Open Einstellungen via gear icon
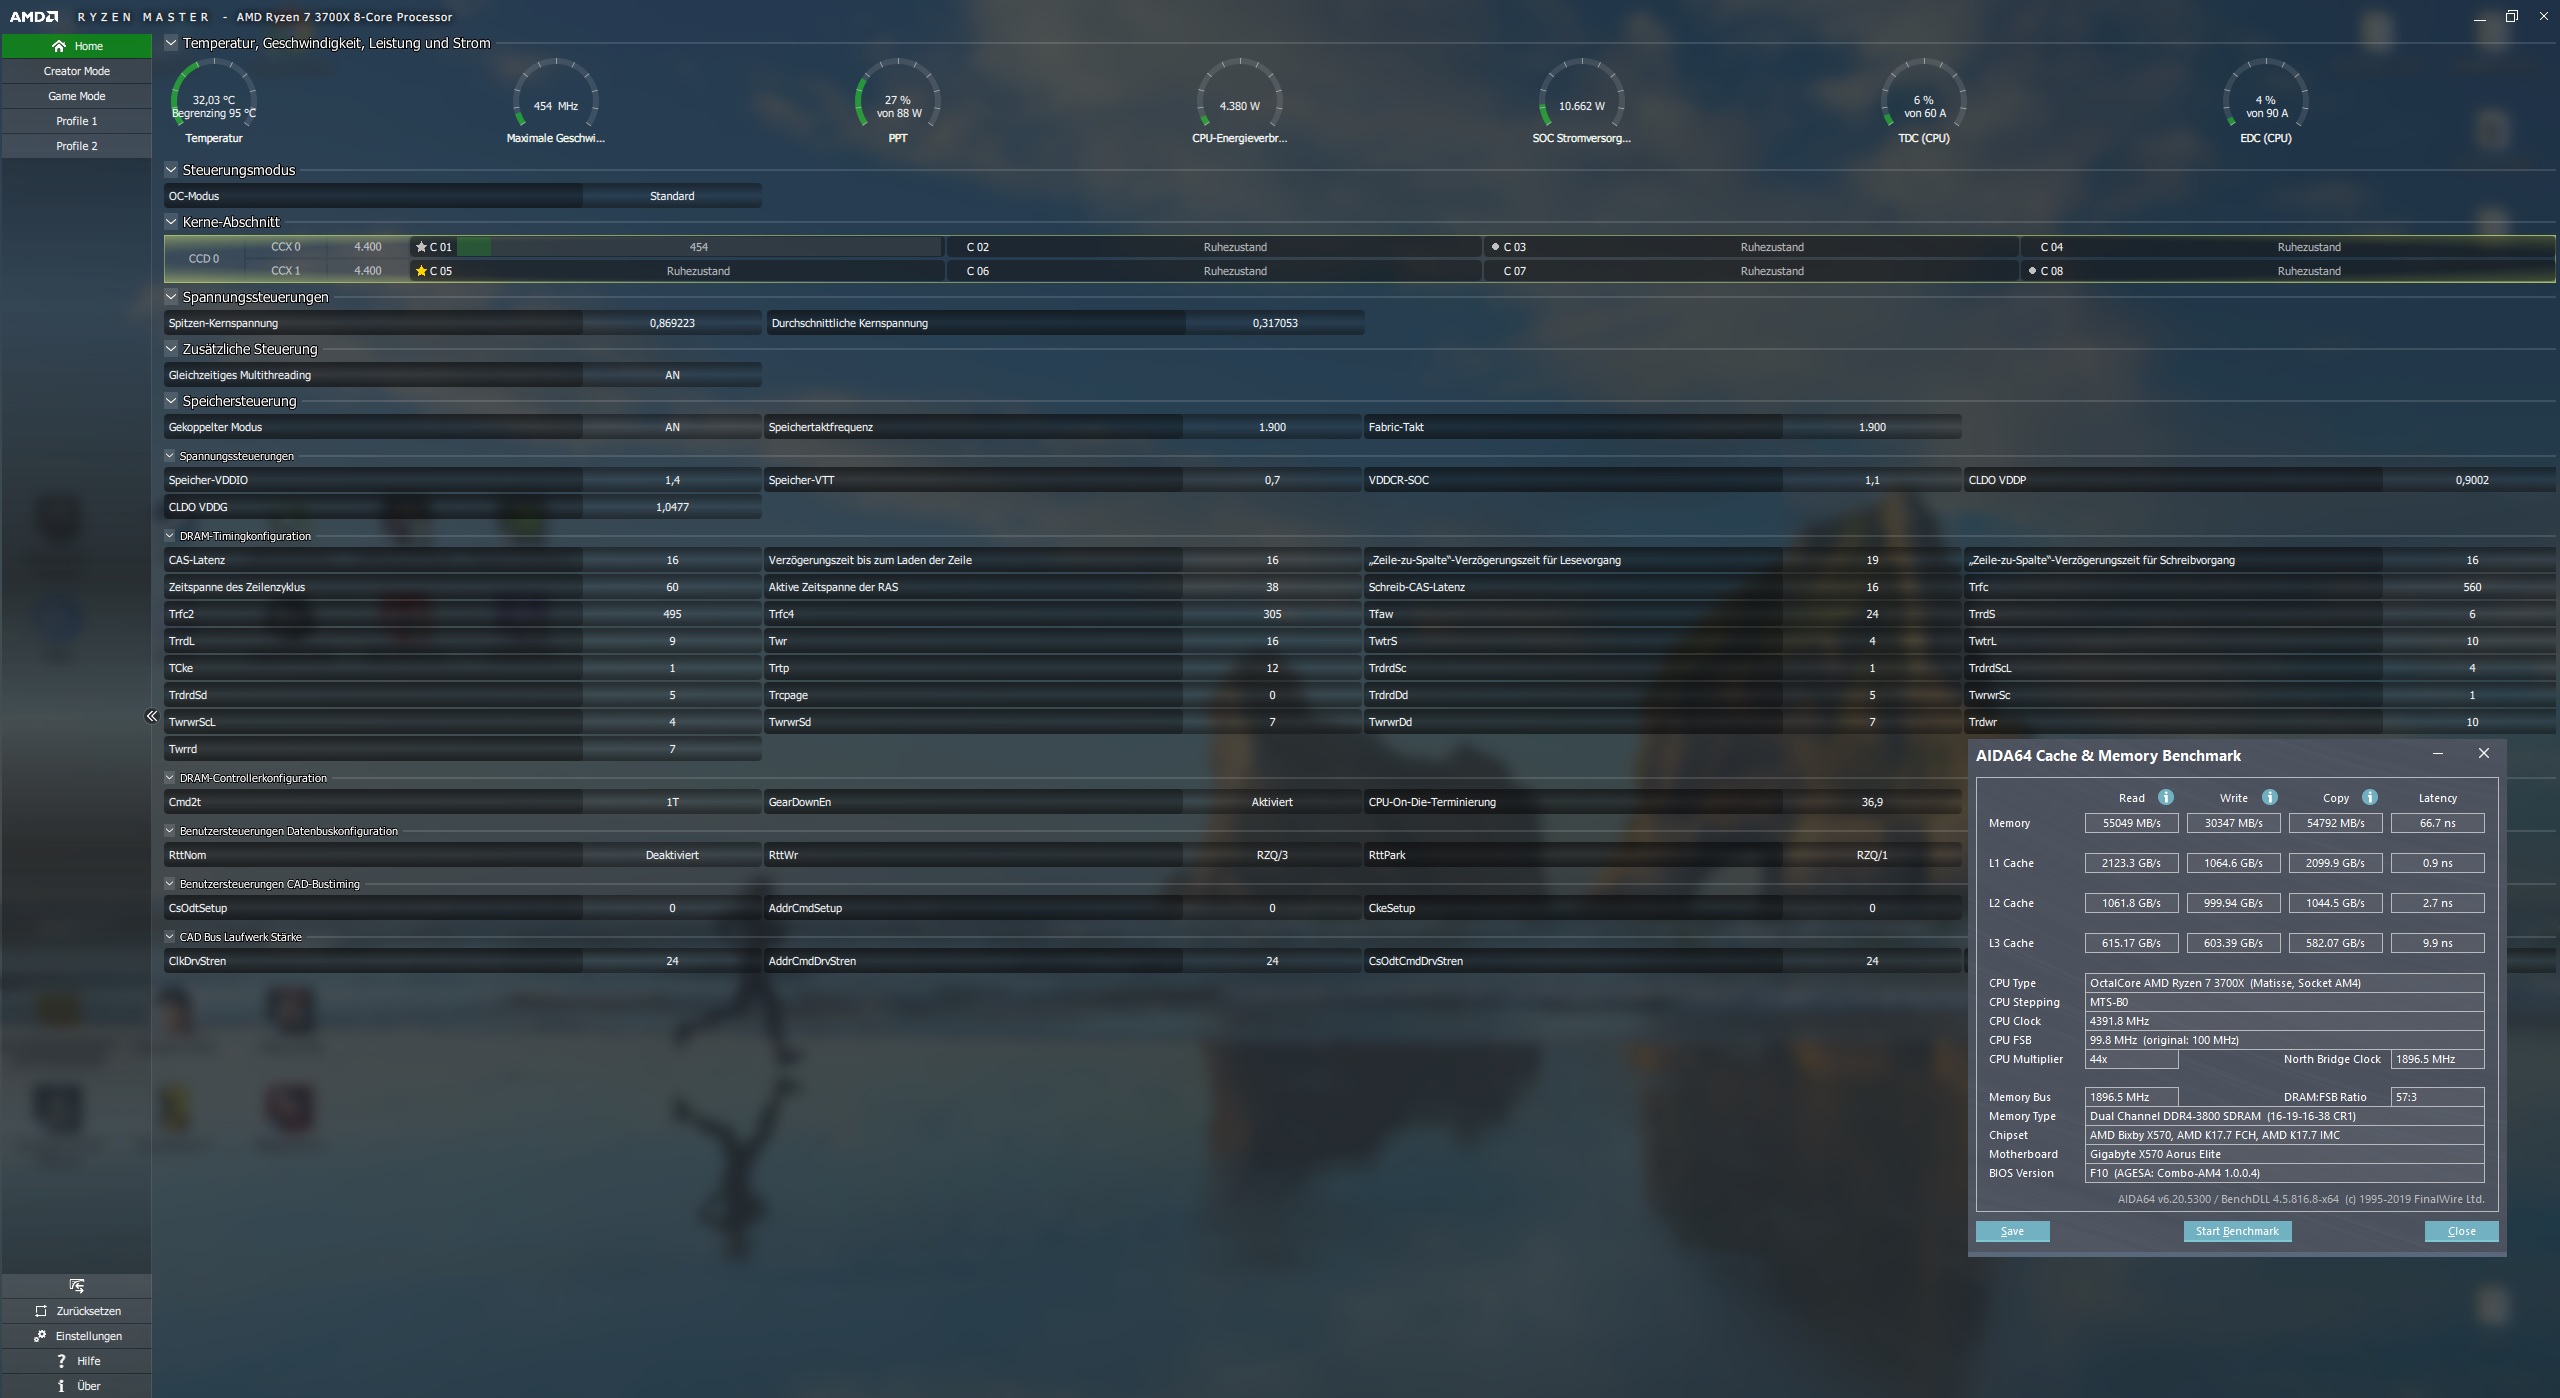This screenshot has width=2560, height=1398. pos(40,1336)
